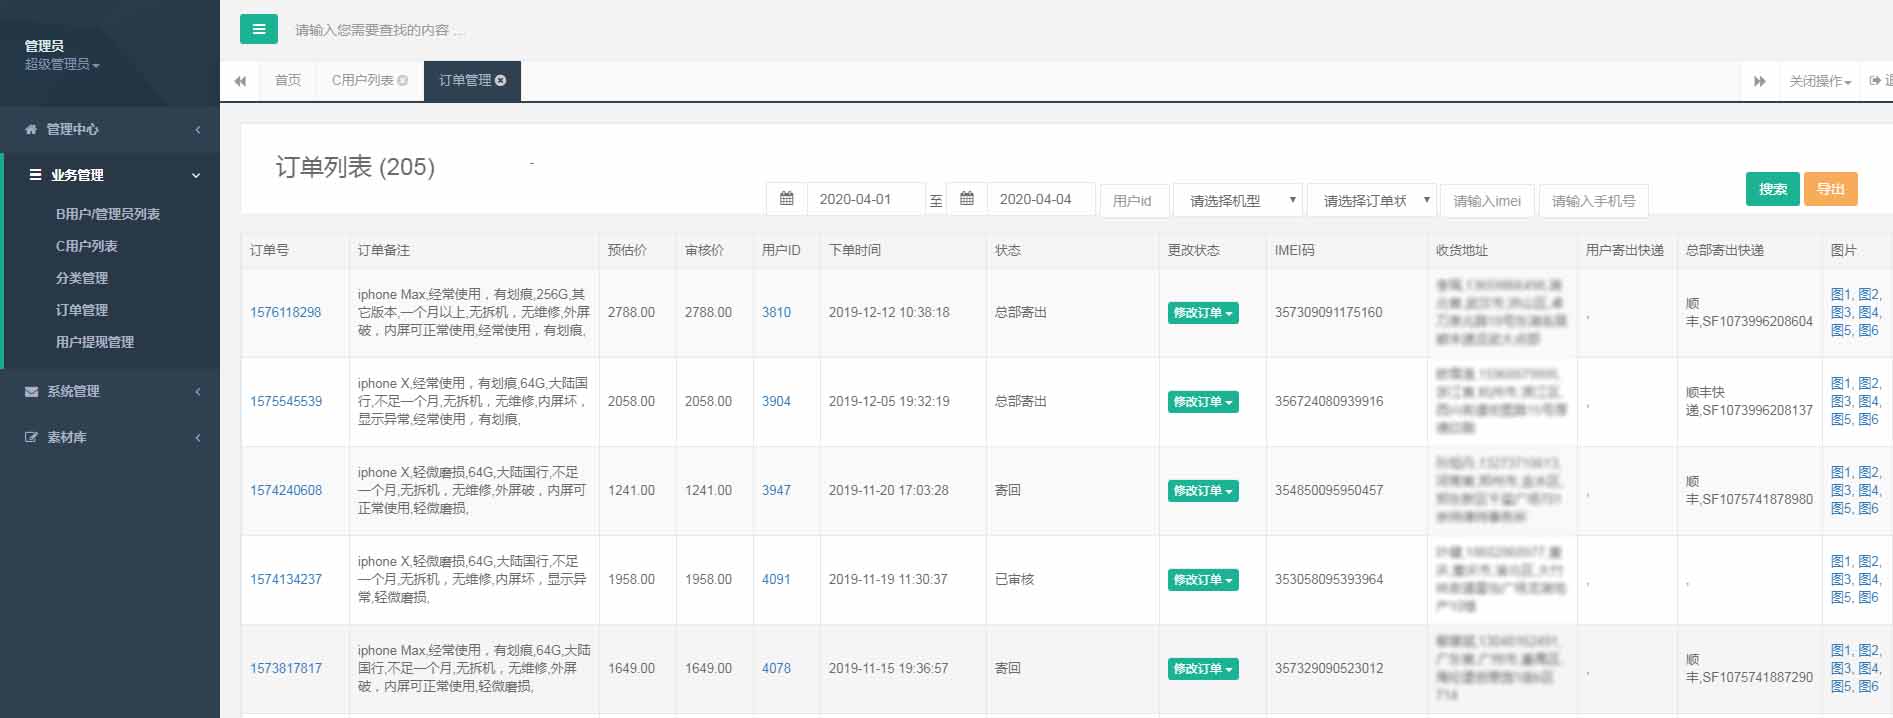Click the green hamburger menu toggle button
The width and height of the screenshot is (1893, 718).
(258, 29)
